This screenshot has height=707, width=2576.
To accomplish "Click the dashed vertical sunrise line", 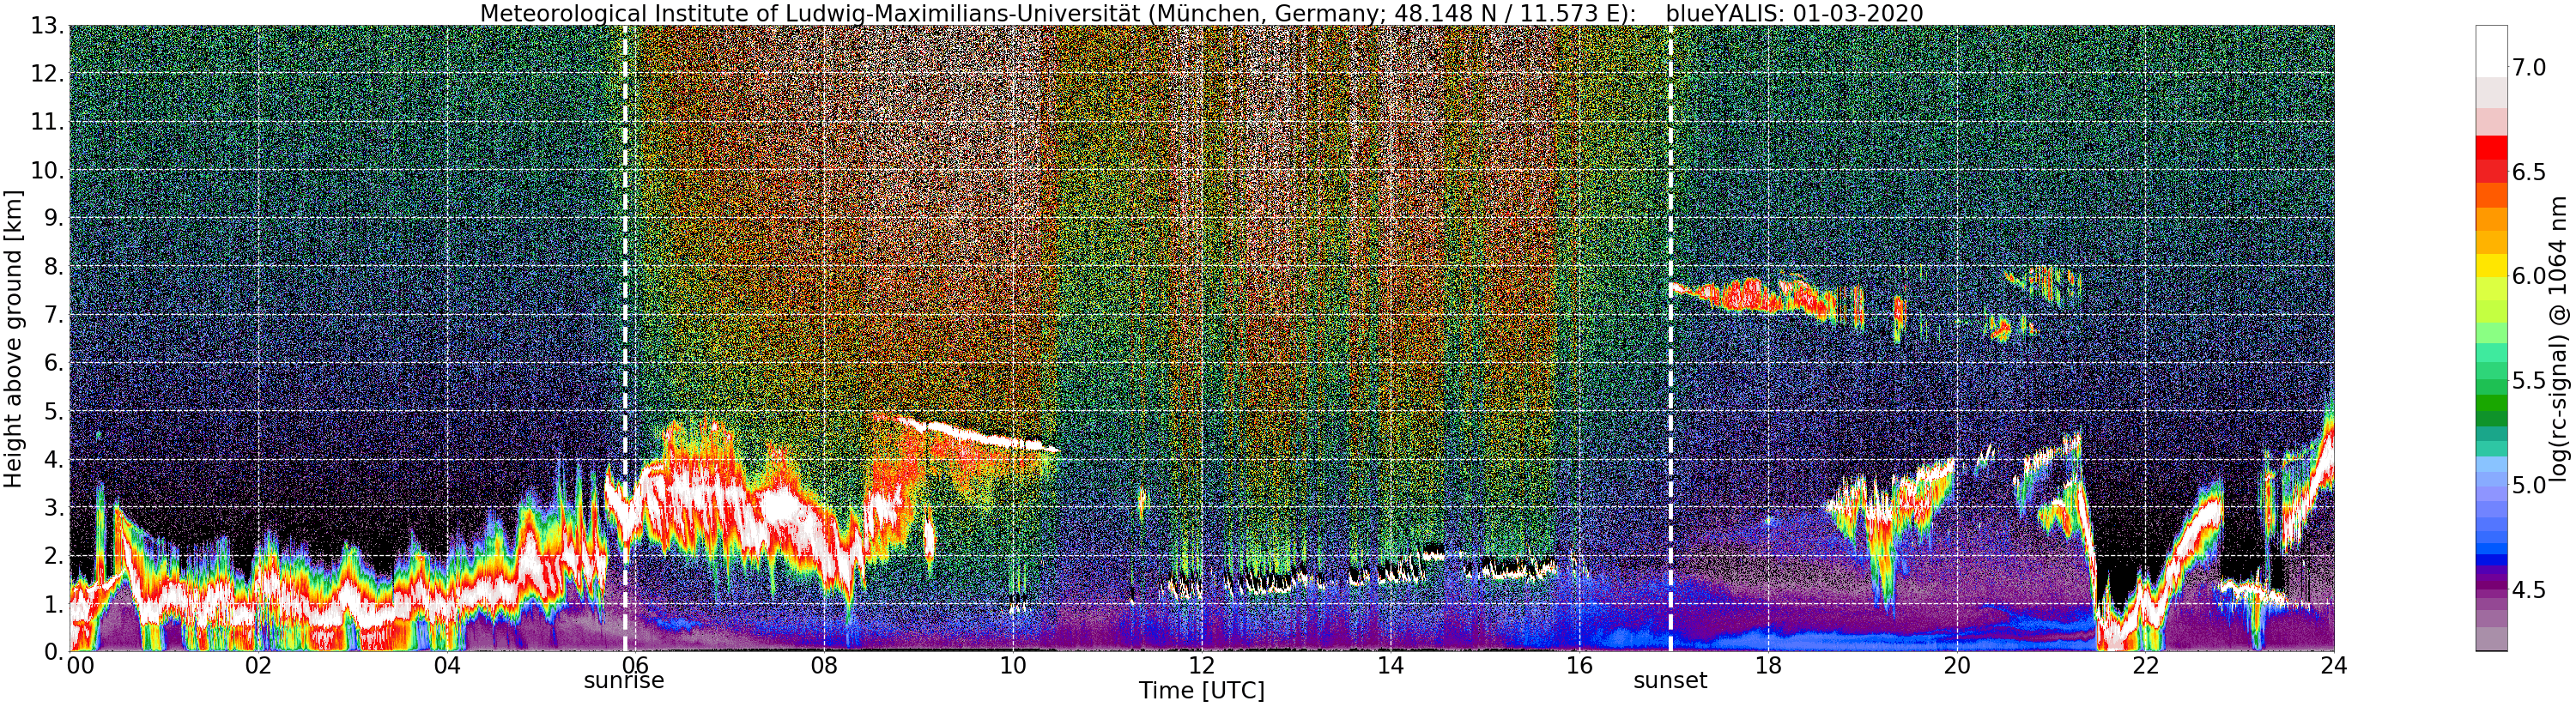I will pos(625,338).
